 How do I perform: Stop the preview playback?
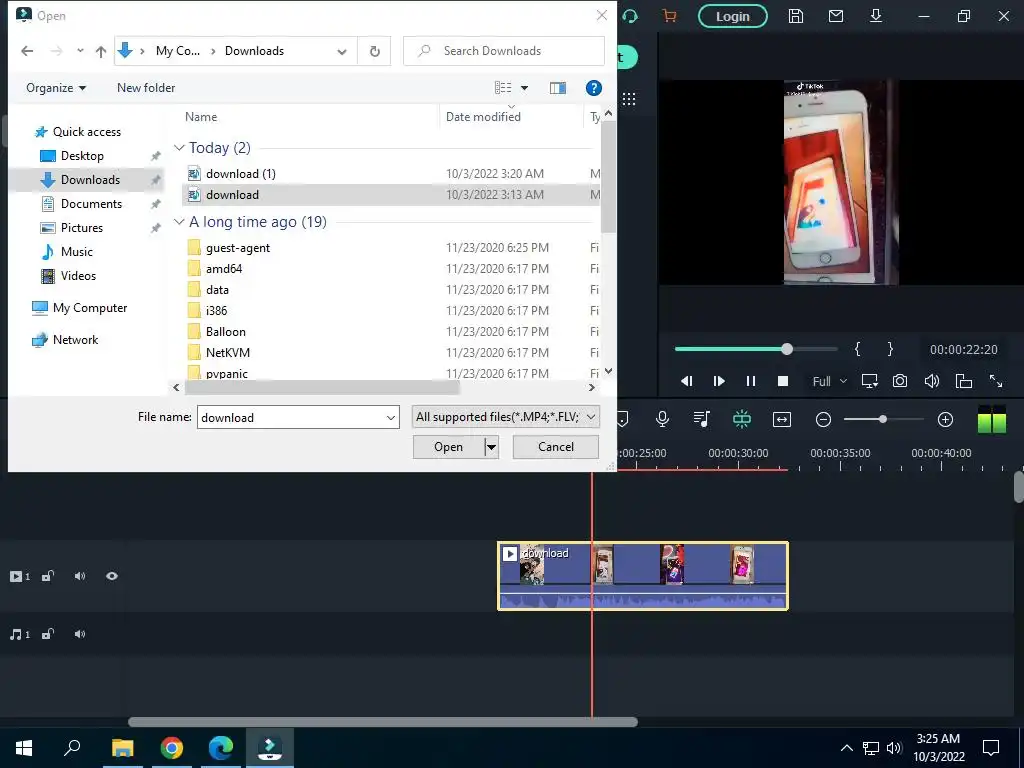click(783, 381)
